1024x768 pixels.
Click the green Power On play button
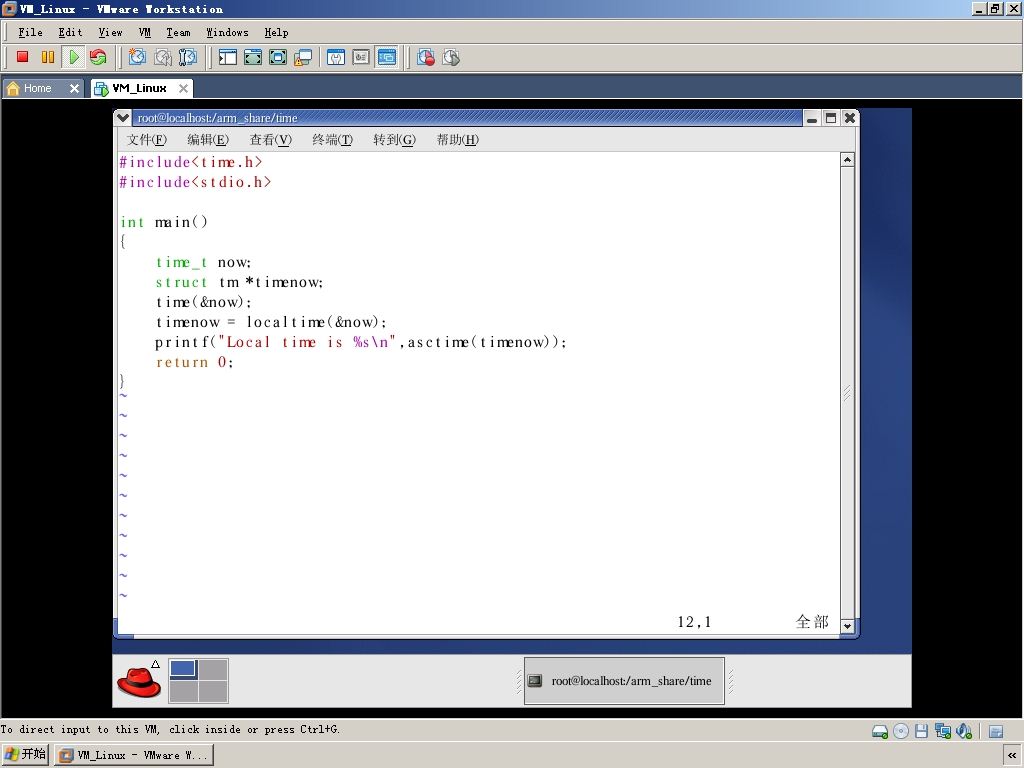pos(73,57)
